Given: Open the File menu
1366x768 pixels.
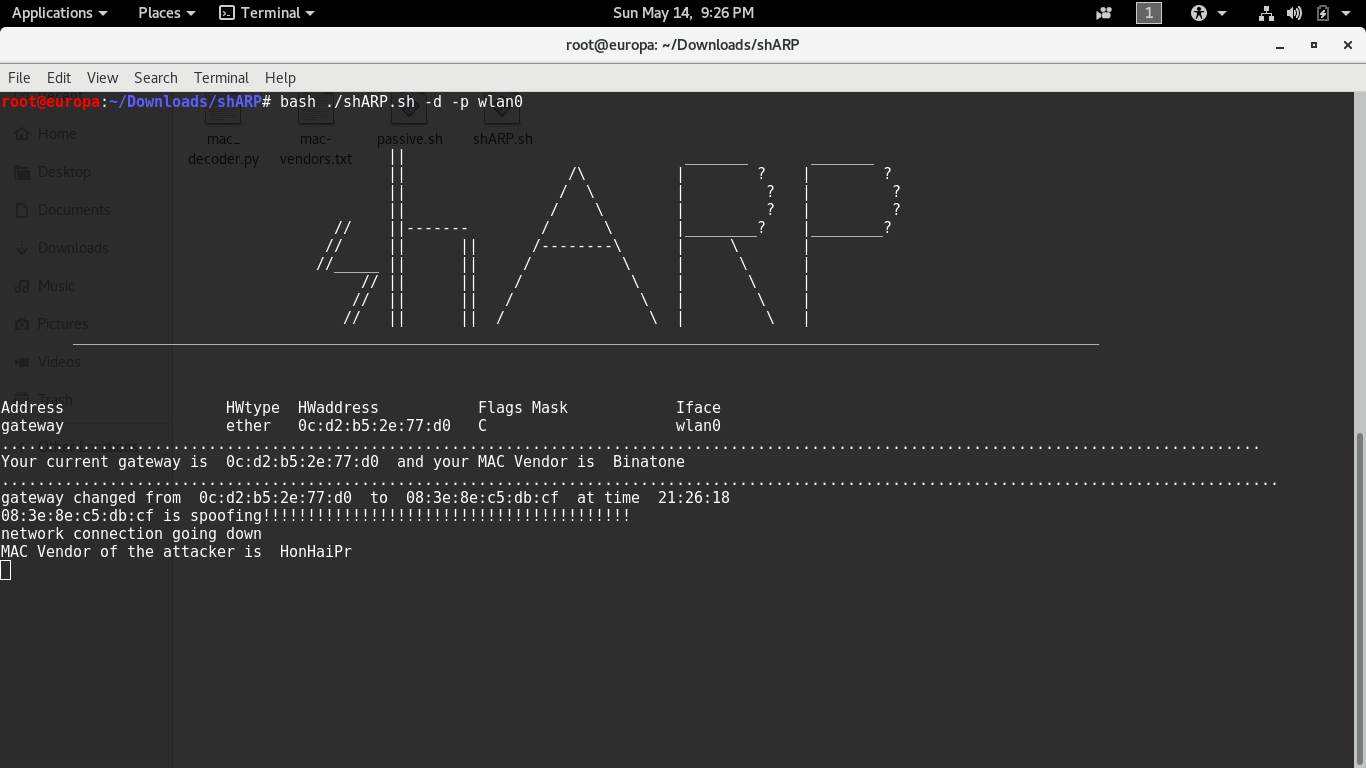Looking at the screenshot, I should 19,77.
